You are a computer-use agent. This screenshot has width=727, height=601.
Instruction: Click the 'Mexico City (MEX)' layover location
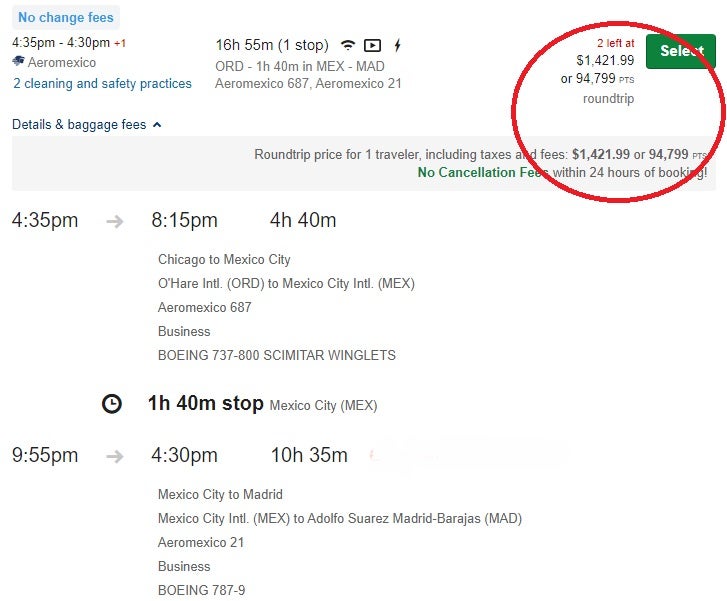click(323, 405)
